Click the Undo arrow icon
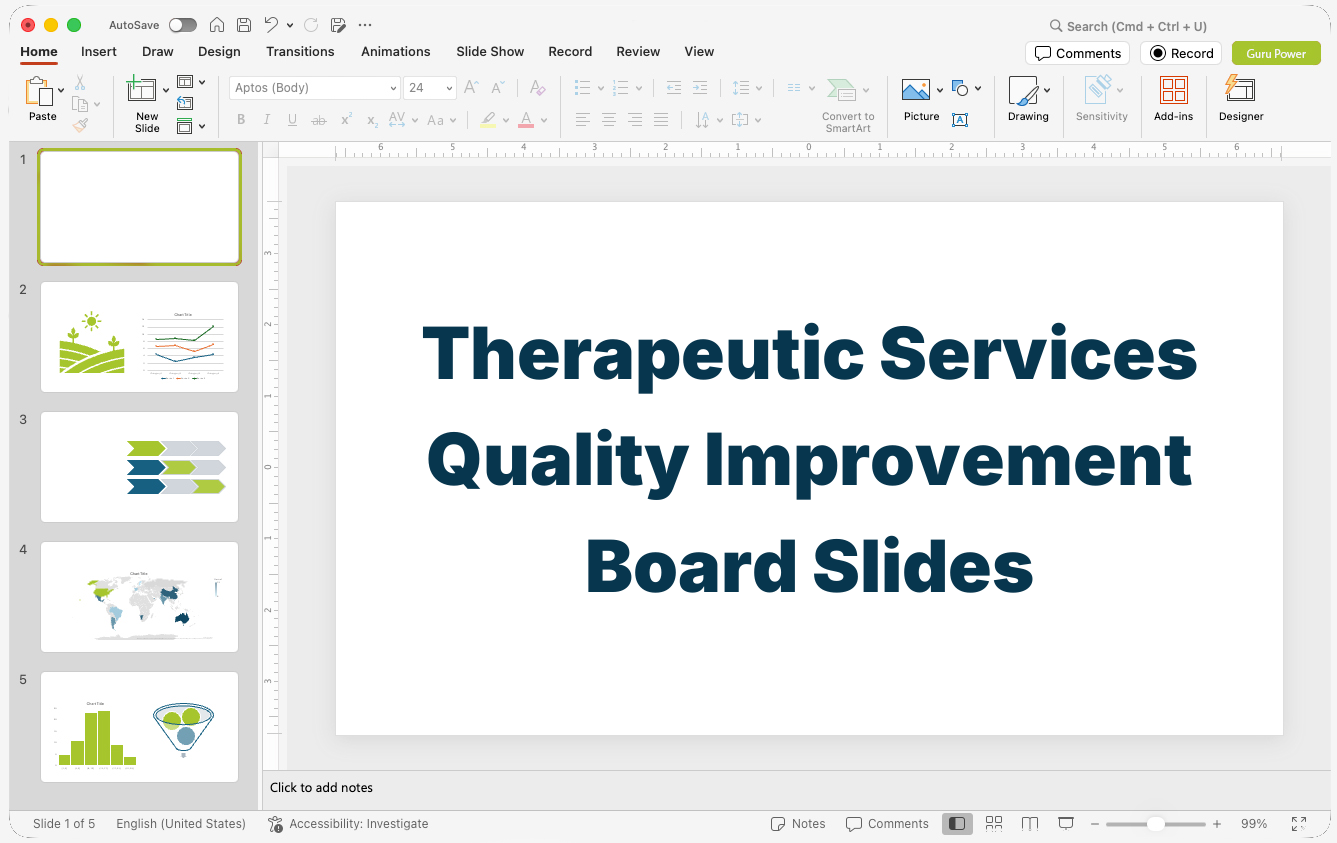 coord(271,25)
